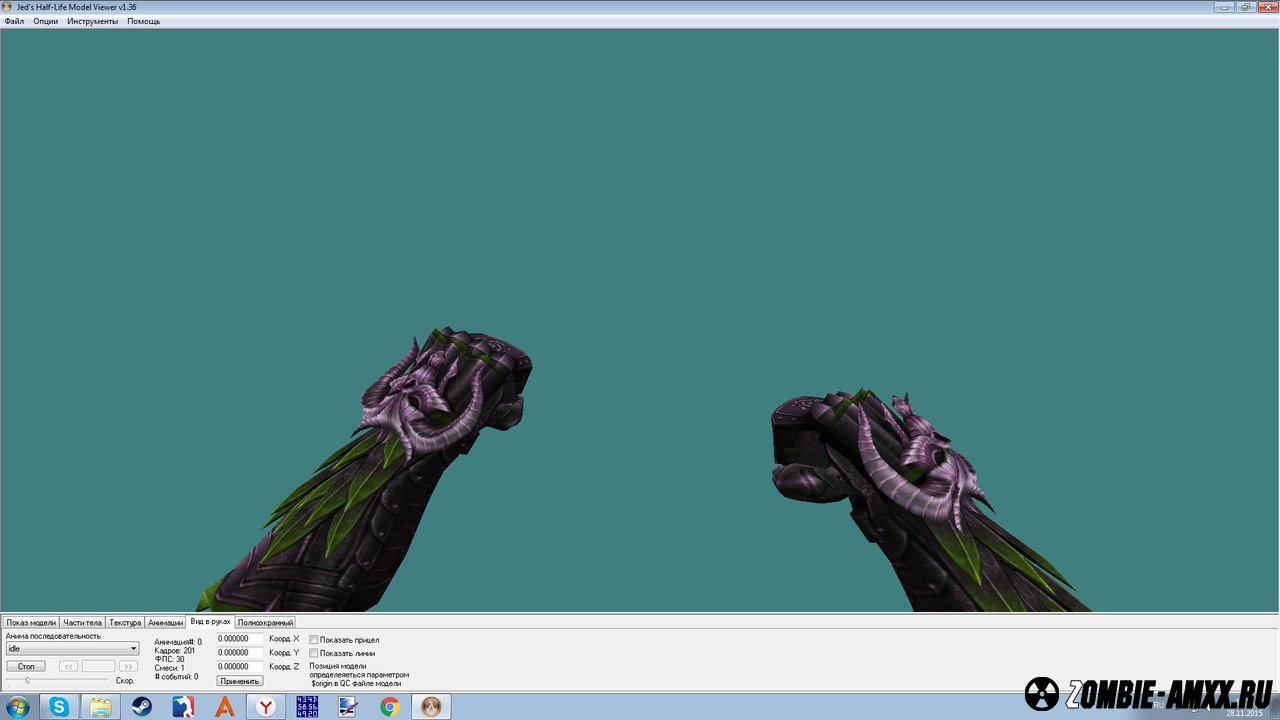
Task: Click the Смеси: 1 info text
Action: pyautogui.click(x=170, y=668)
